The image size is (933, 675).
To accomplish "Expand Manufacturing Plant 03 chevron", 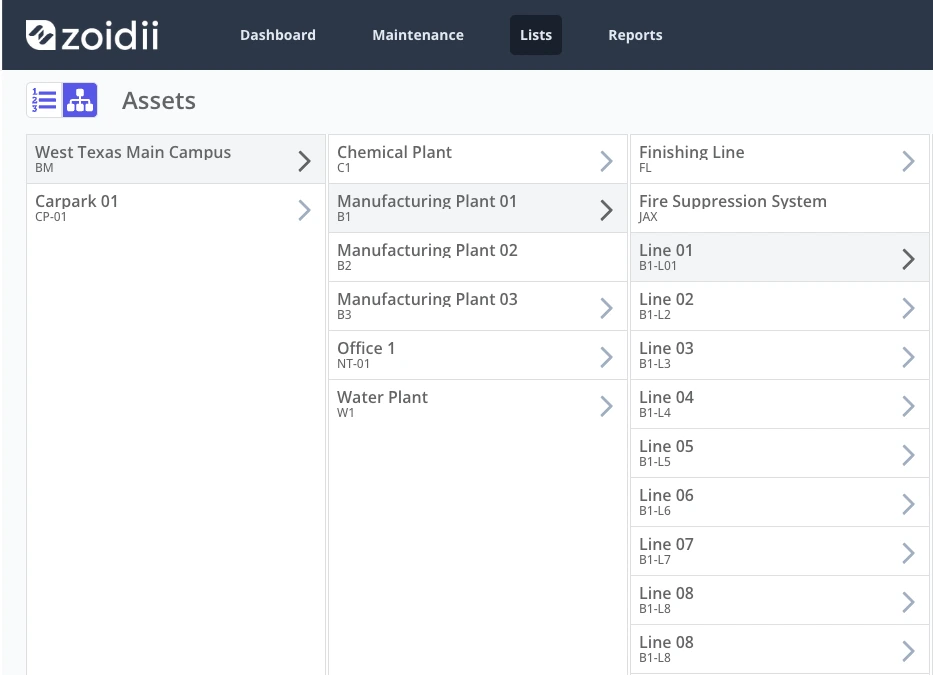I will click(606, 308).
